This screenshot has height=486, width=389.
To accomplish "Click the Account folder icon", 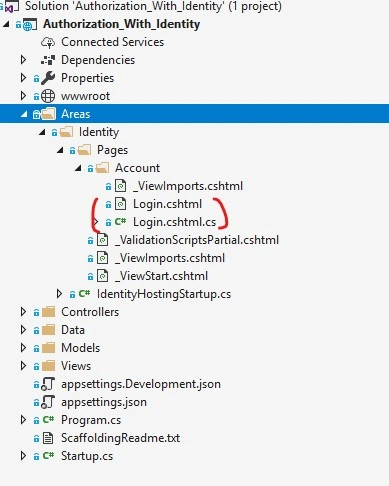I will tap(102, 168).
